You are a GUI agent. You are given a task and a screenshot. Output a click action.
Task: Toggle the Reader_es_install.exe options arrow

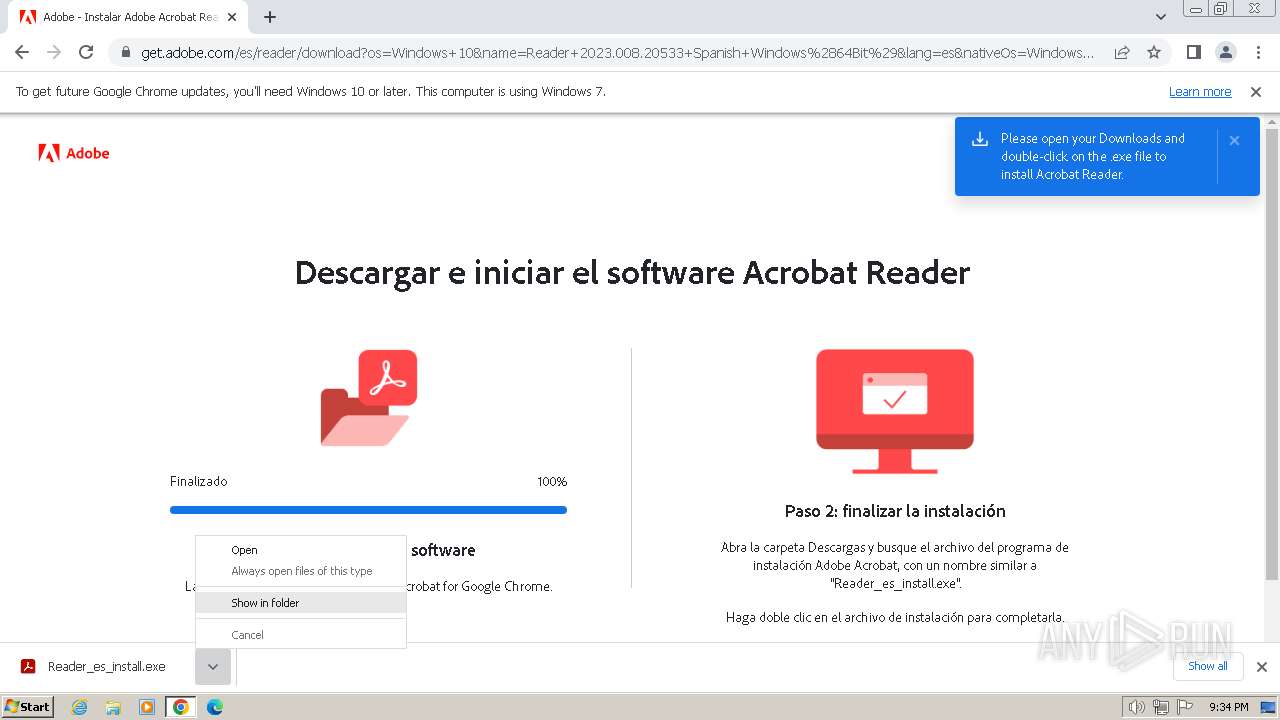[213, 667]
